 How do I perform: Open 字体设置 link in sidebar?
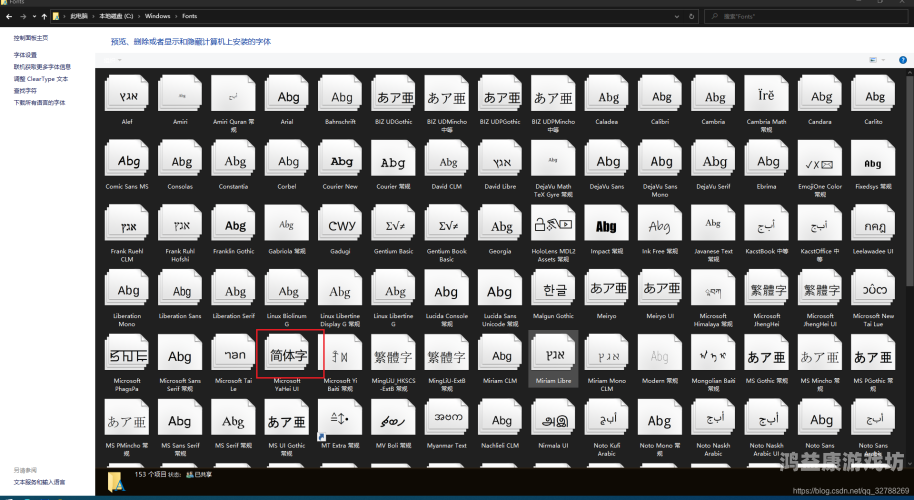coord(25,55)
